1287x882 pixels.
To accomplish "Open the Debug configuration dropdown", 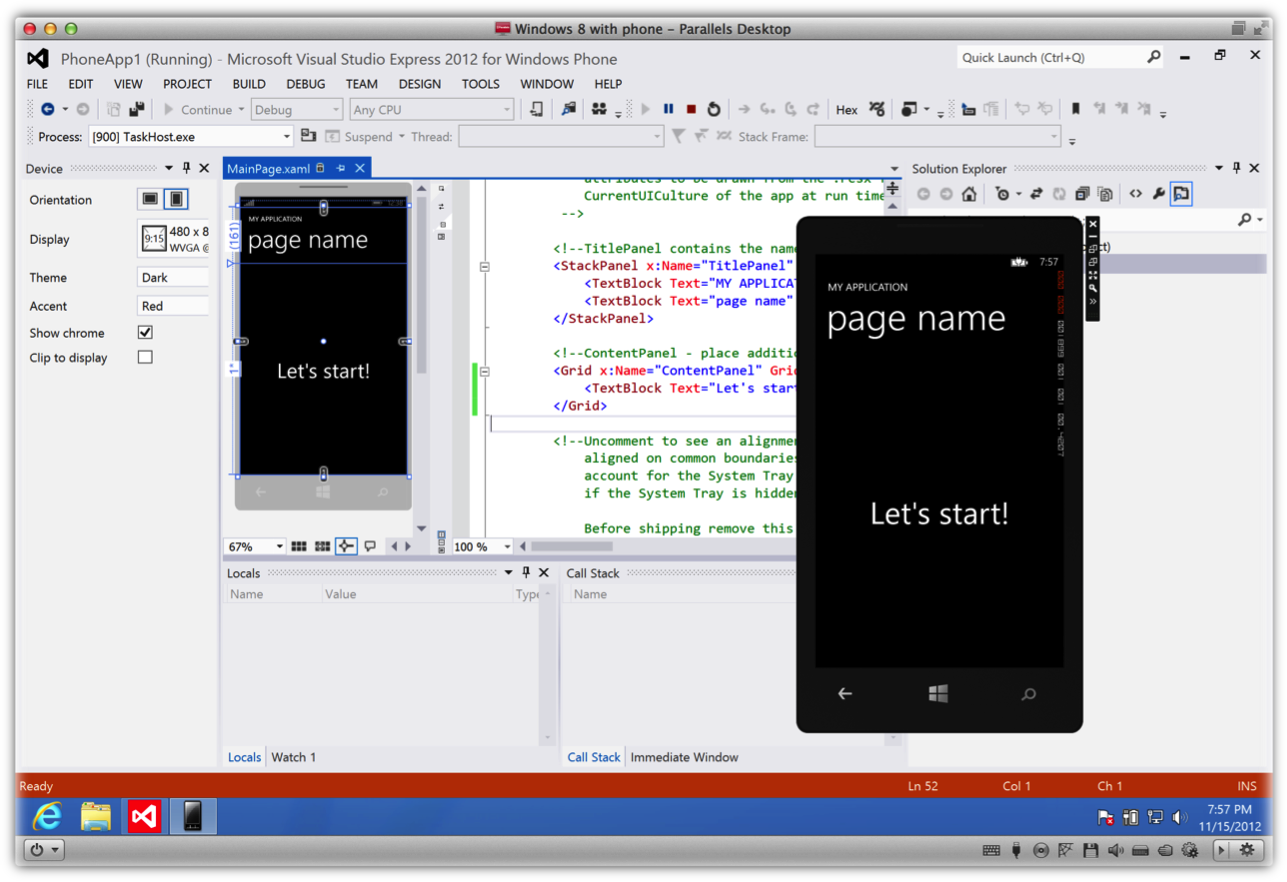I will tap(296, 110).
